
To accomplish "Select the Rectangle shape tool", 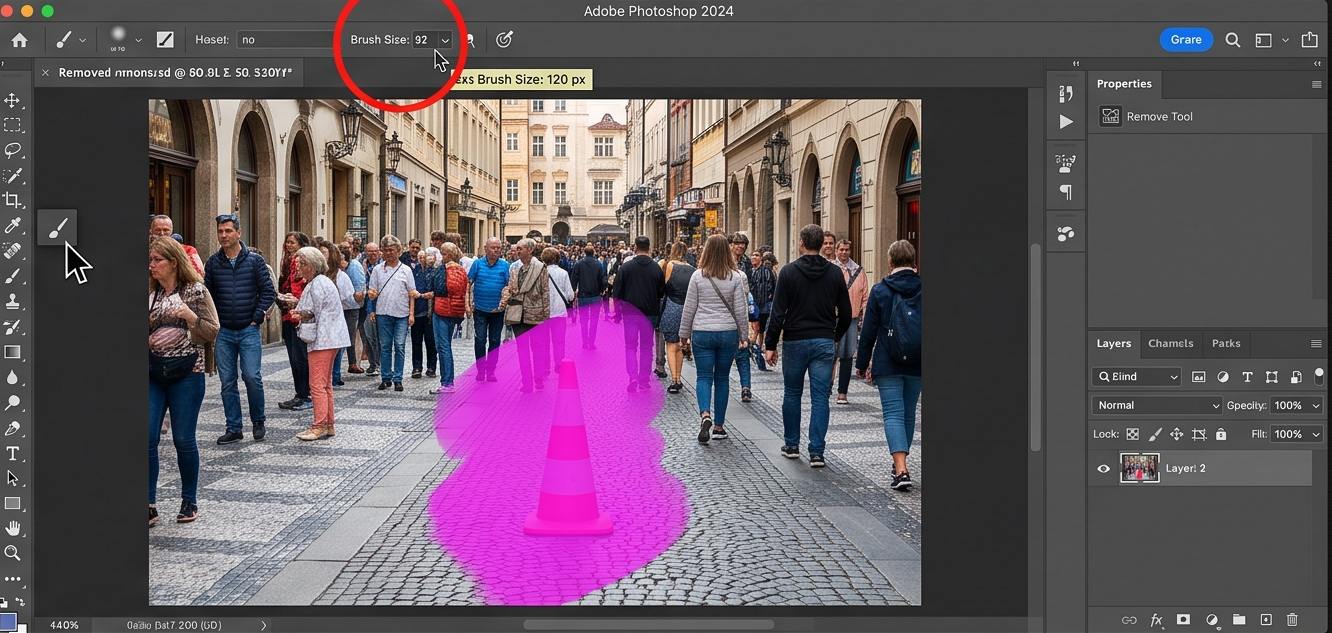I will point(12,503).
